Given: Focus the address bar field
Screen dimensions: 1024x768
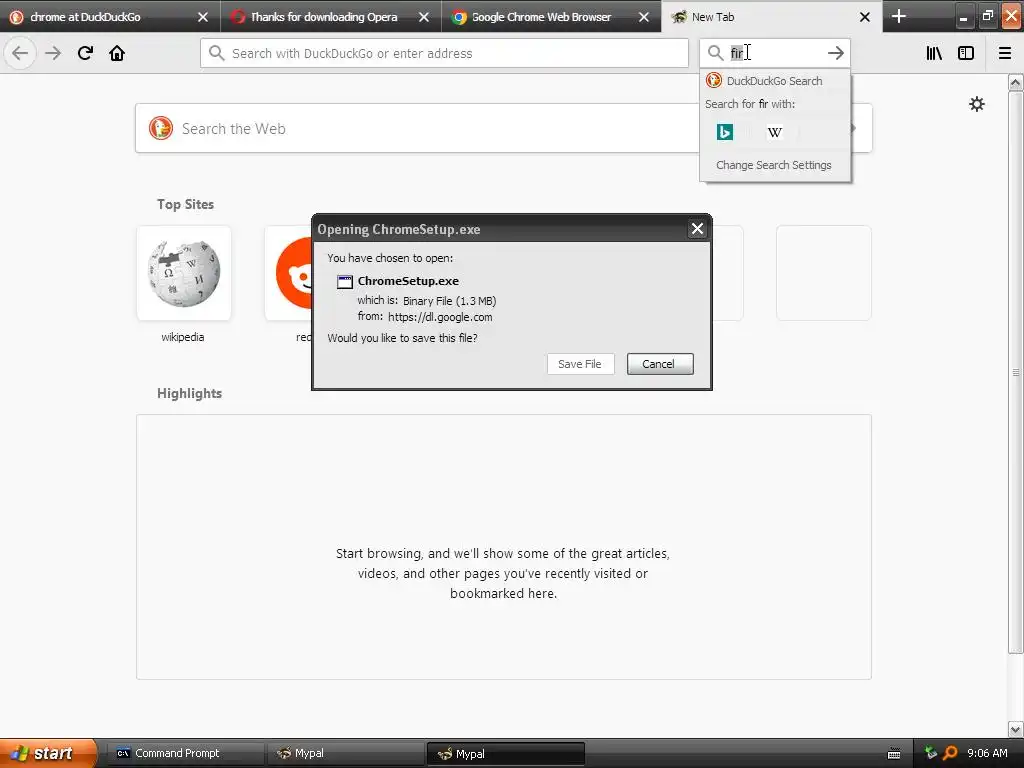Looking at the screenshot, I should [444, 53].
